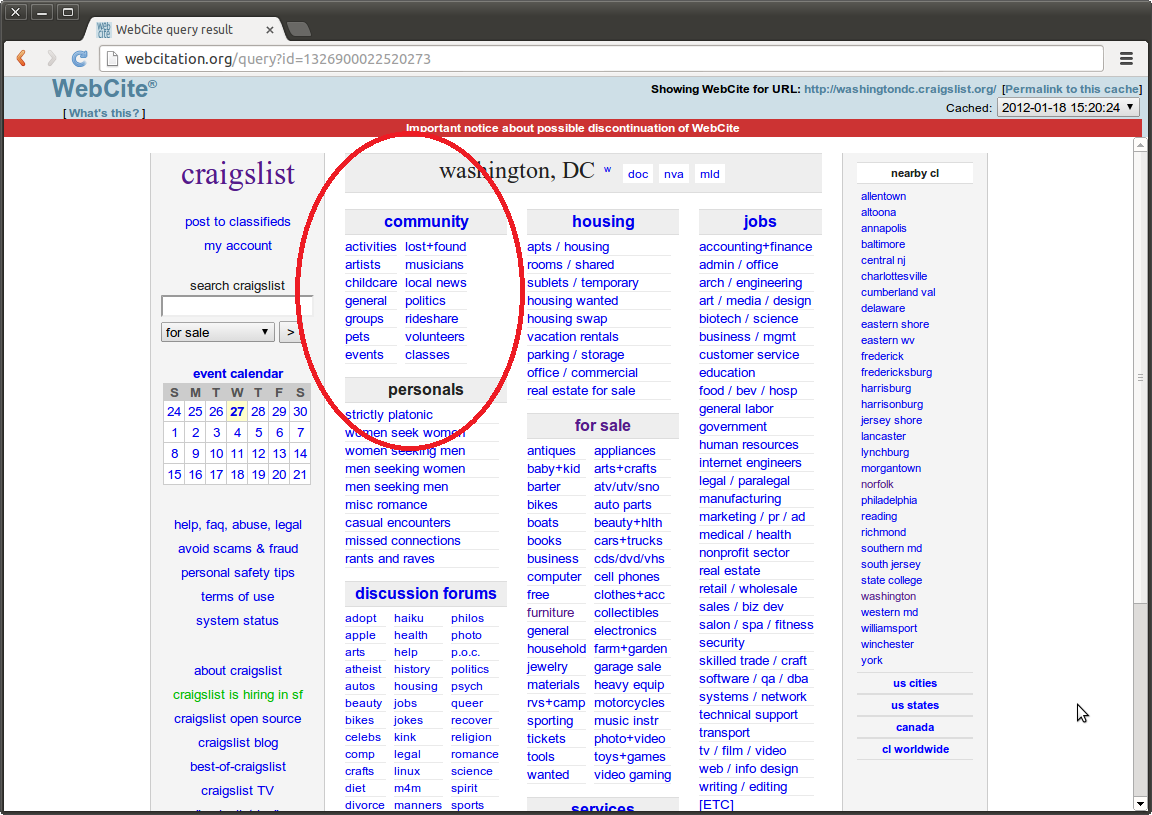Image resolution: width=1152 pixels, height=815 pixels.
Task: Expand the 'canada' list
Action: click(x=915, y=727)
